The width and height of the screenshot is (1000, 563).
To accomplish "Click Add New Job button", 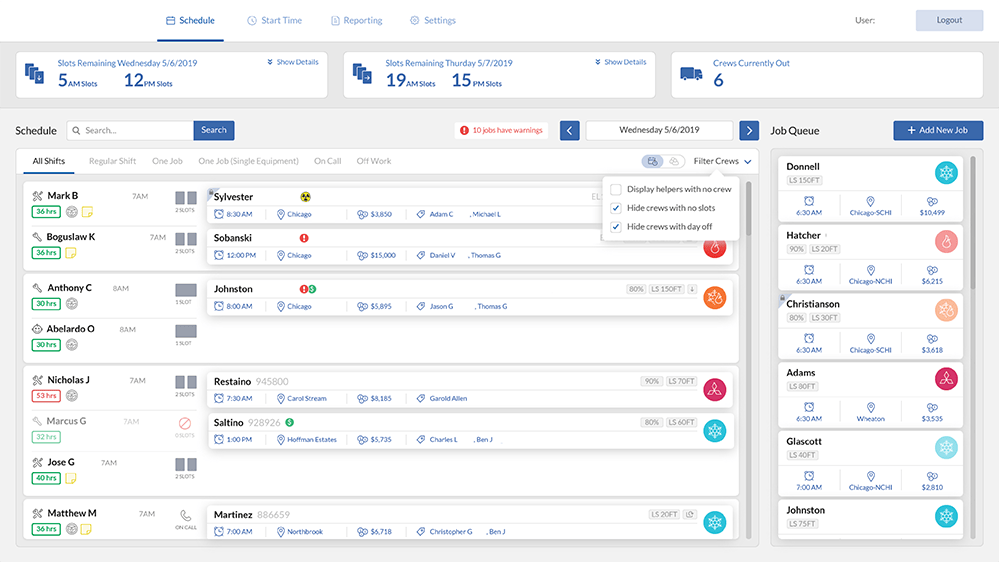I will [x=938, y=130].
